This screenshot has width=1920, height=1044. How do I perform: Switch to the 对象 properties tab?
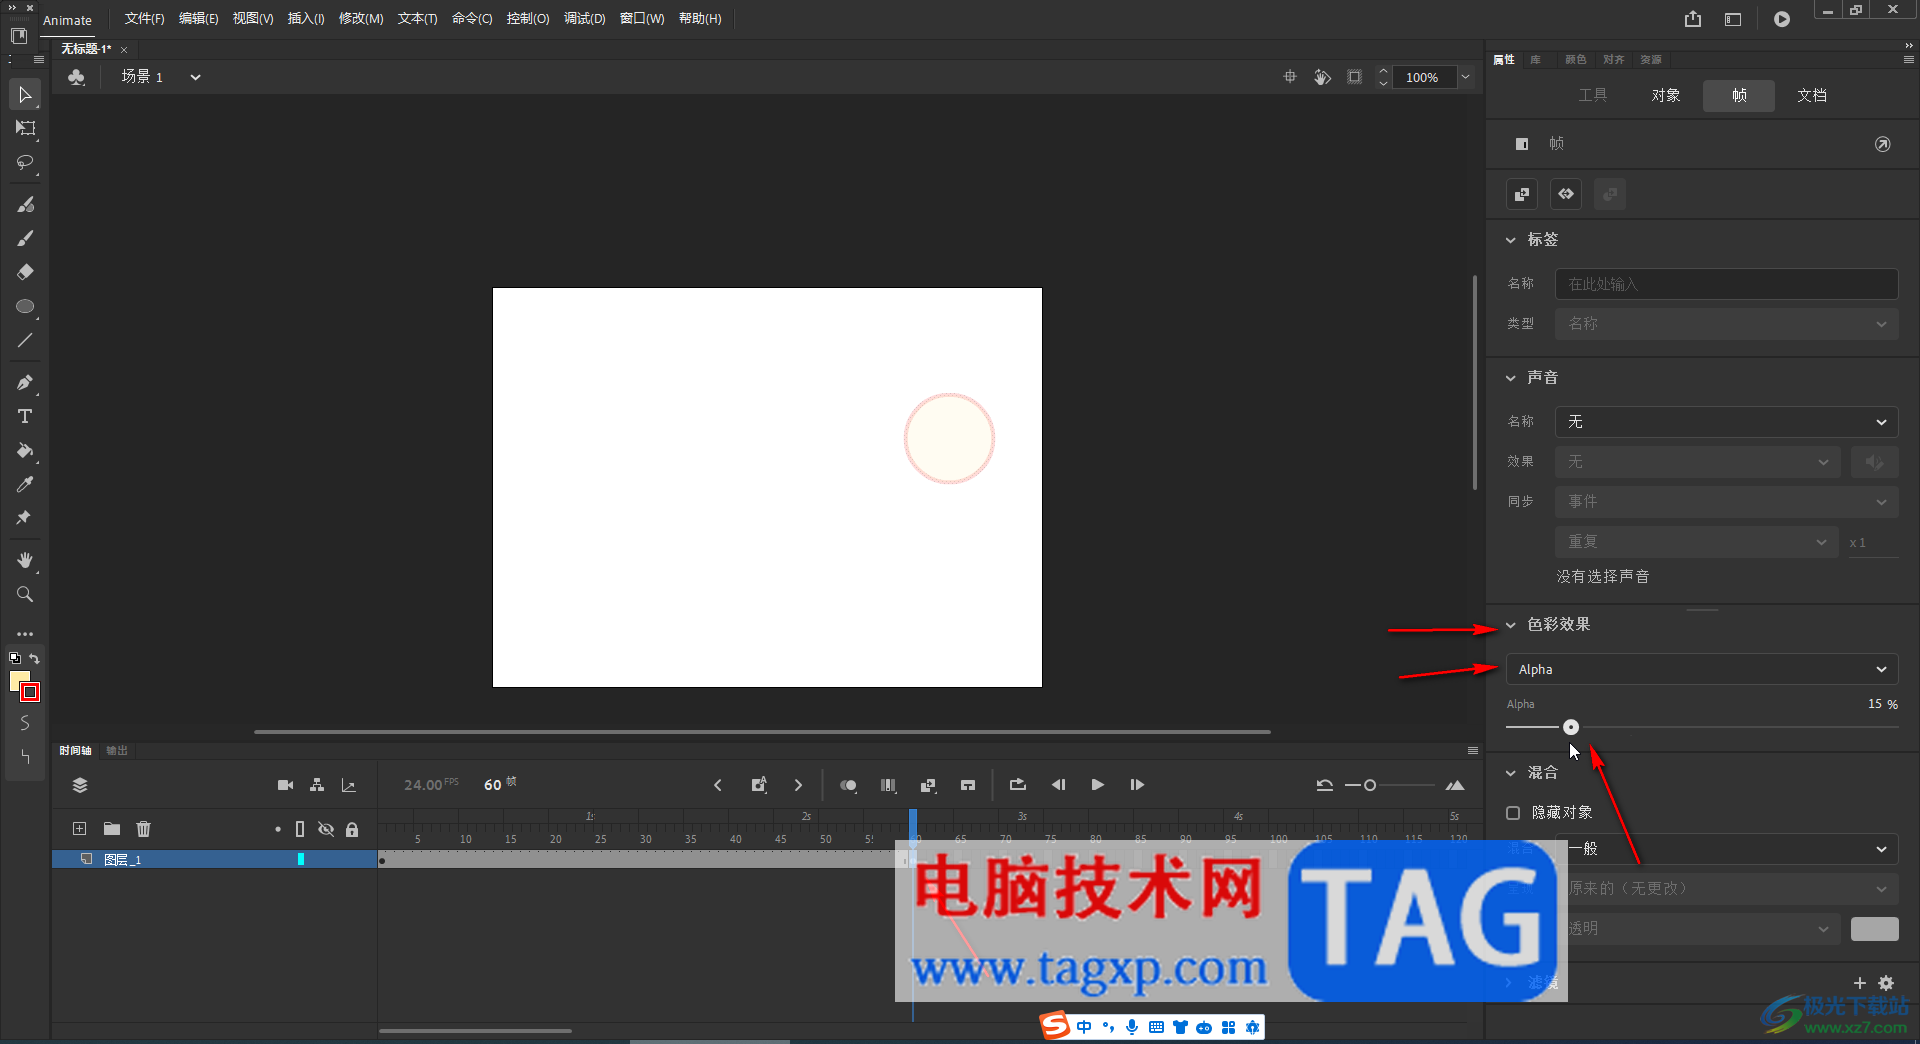(x=1666, y=95)
